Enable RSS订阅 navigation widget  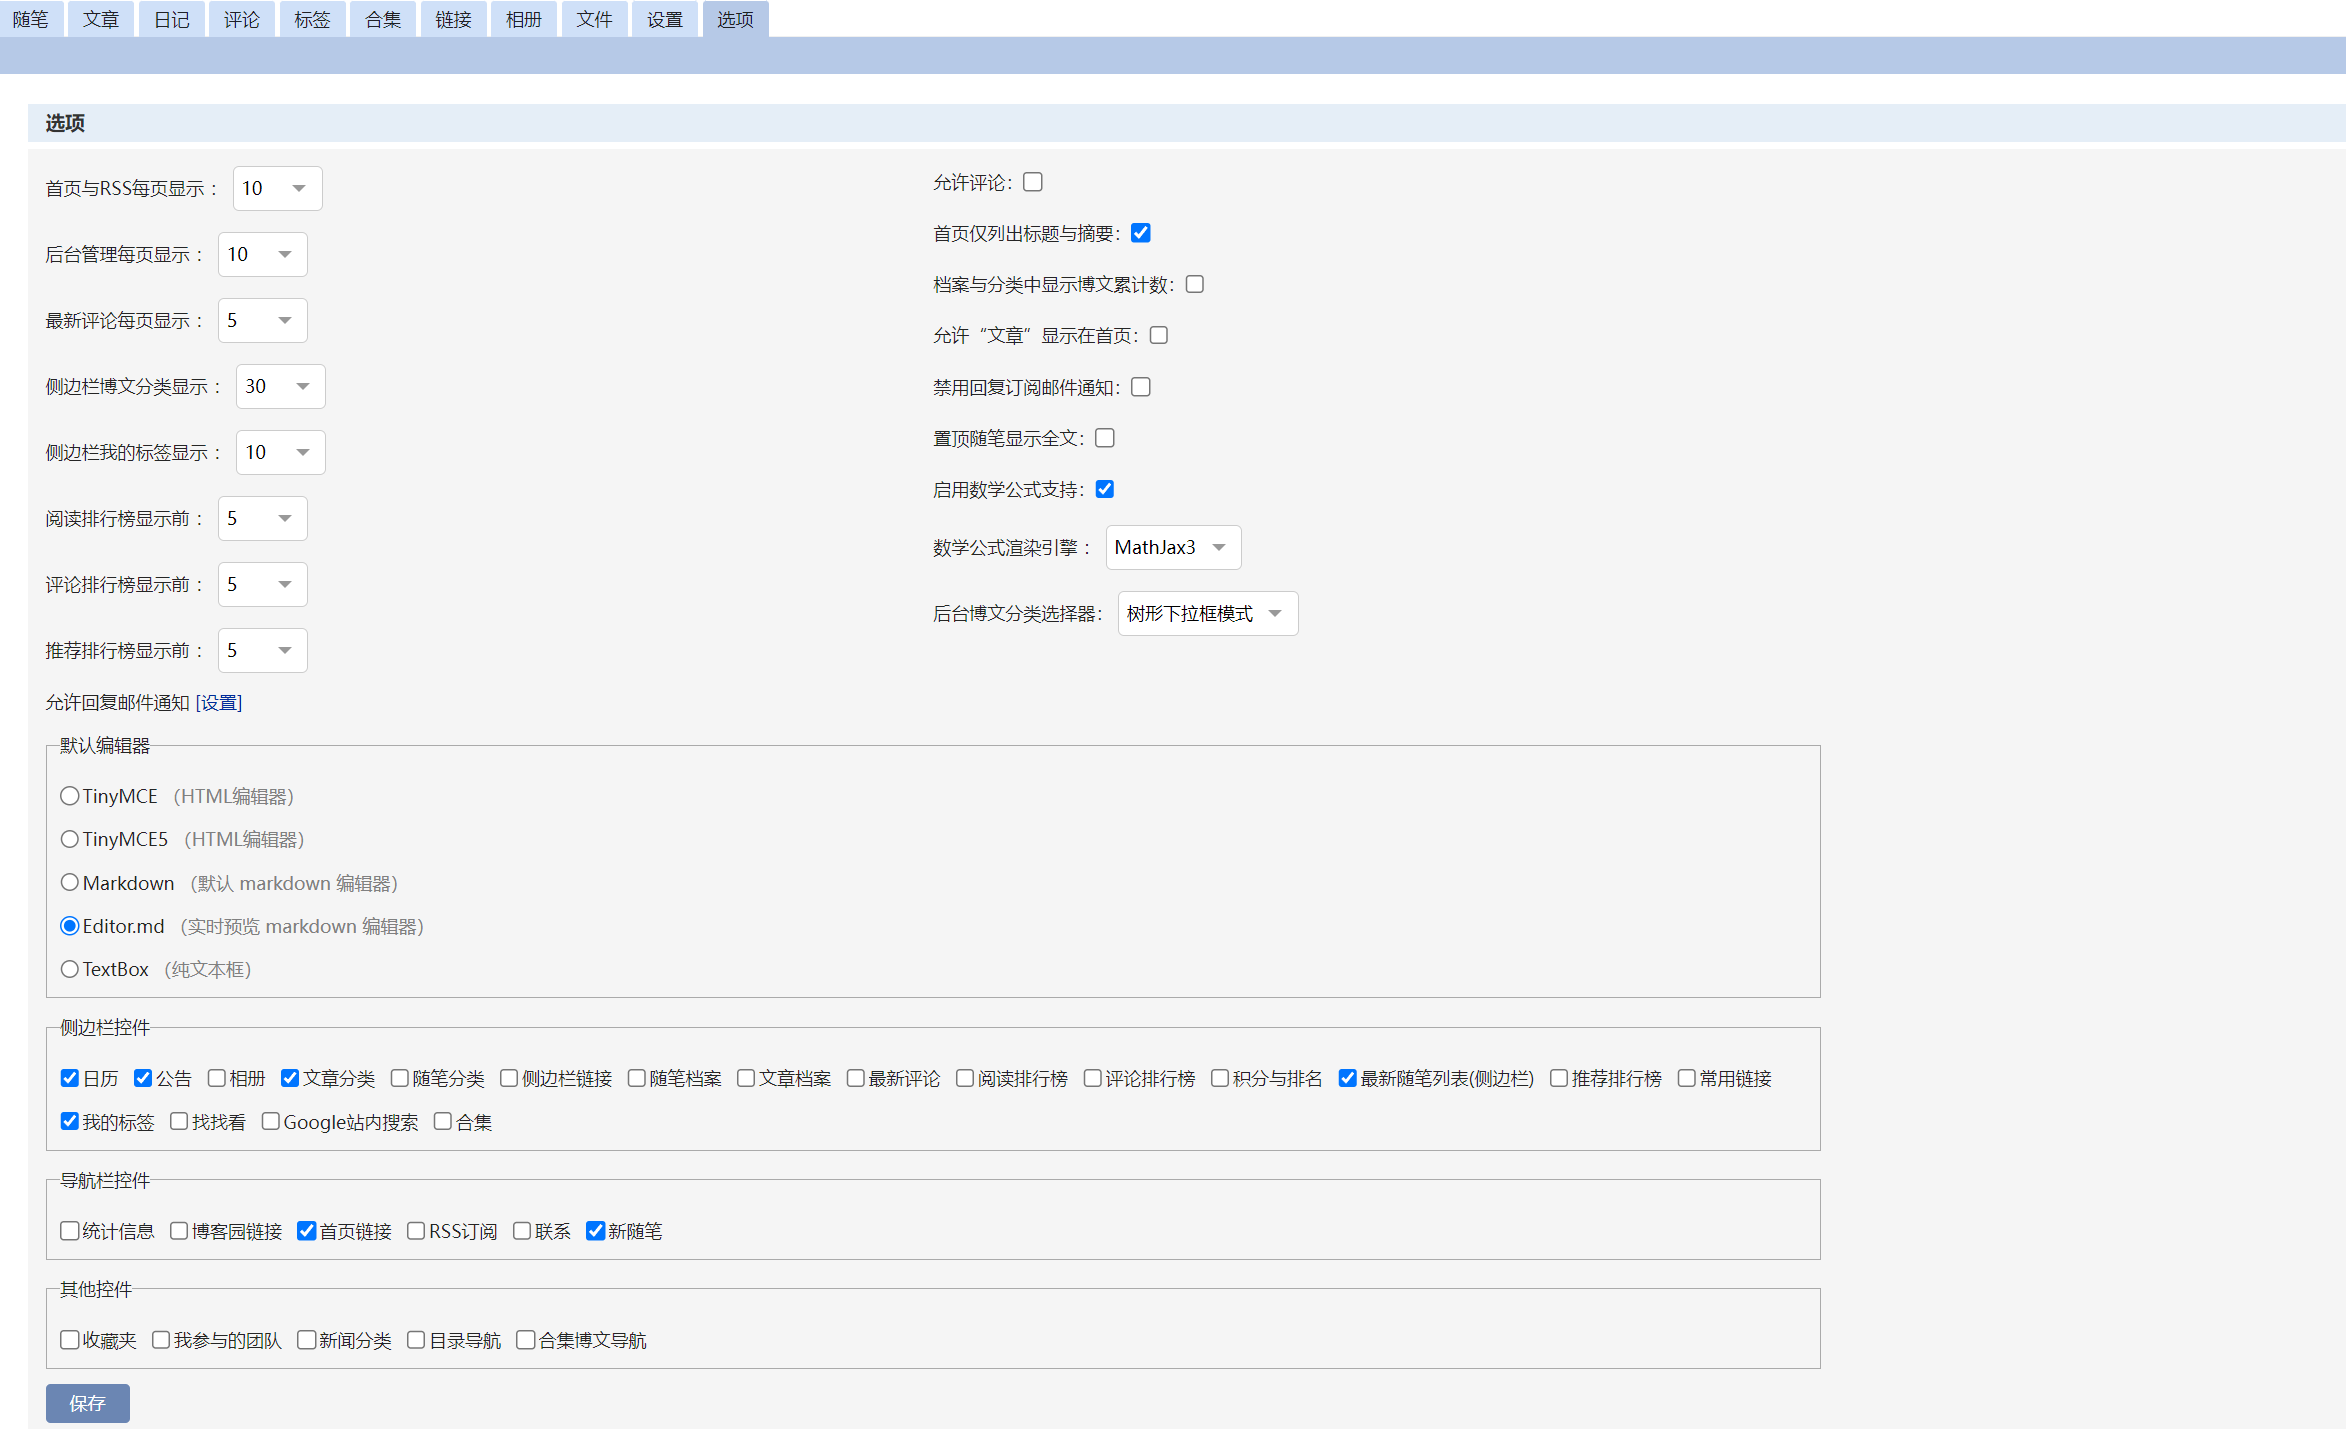417,1231
